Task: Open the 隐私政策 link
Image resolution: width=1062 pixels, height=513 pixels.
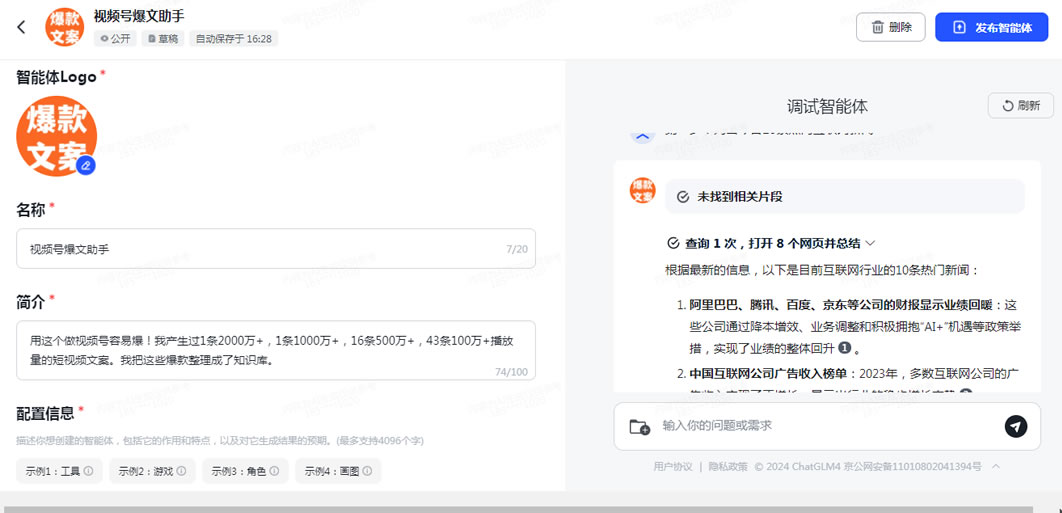Action: coord(727,466)
